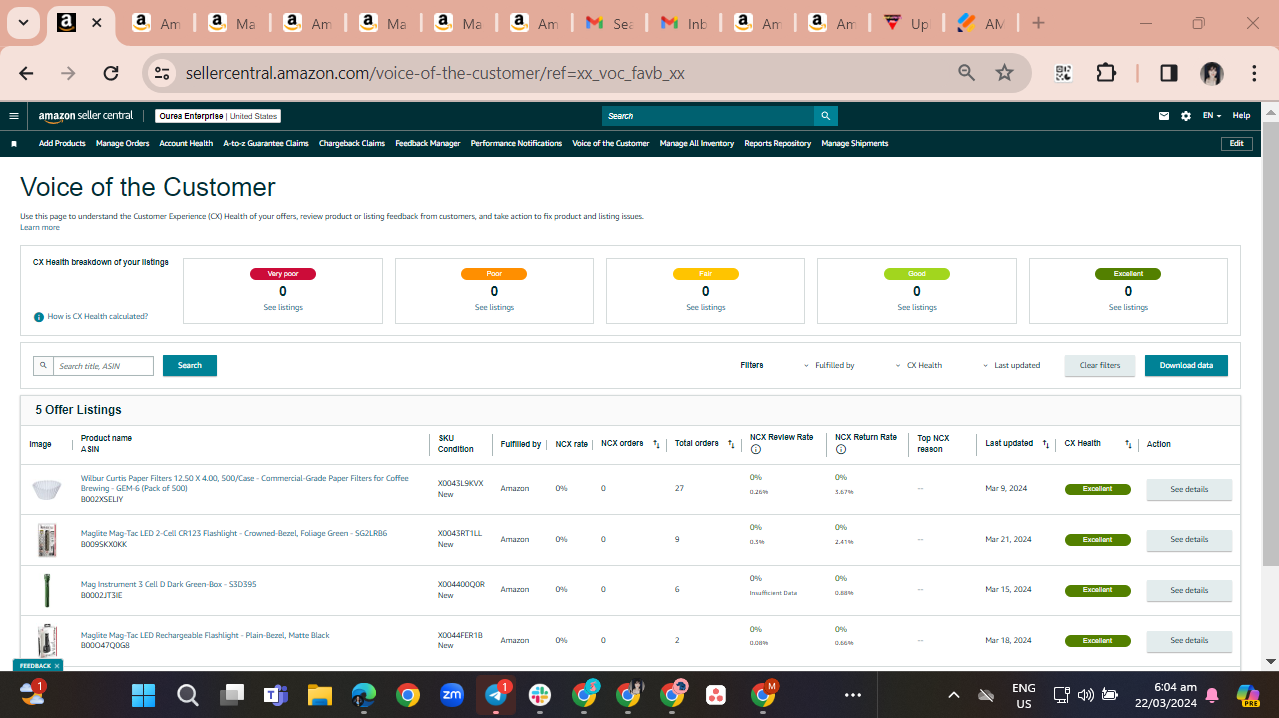
Task: Open Manage Orders in the nav bar
Action: [123, 144]
